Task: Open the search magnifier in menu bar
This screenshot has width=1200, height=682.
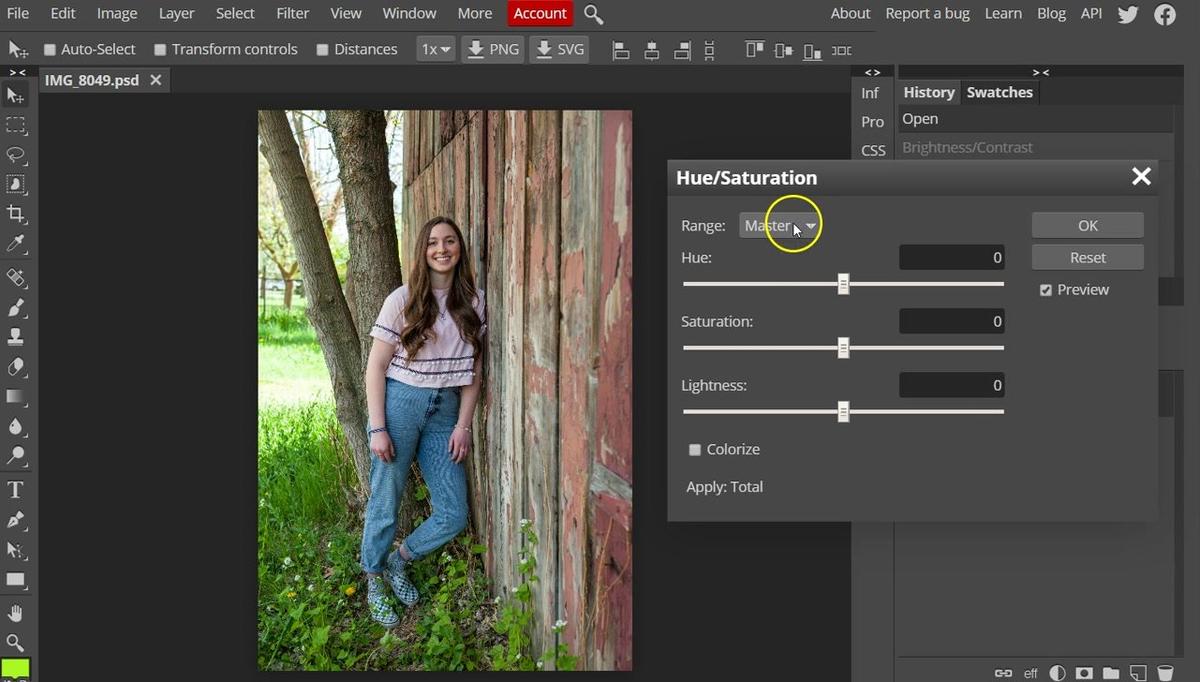Action: click(x=594, y=14)
